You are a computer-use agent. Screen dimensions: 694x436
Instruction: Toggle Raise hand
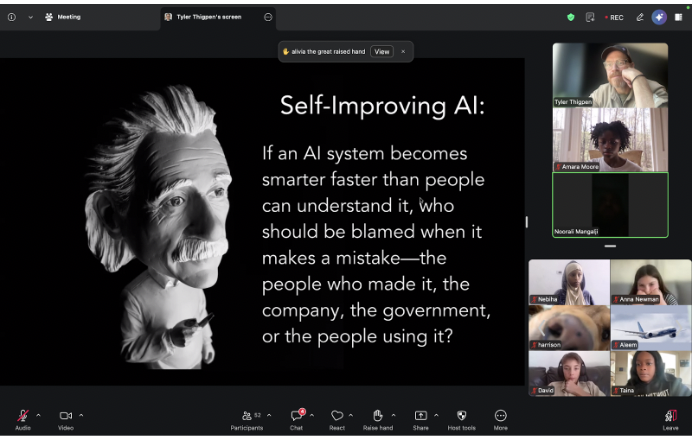[x=378, y=419]
